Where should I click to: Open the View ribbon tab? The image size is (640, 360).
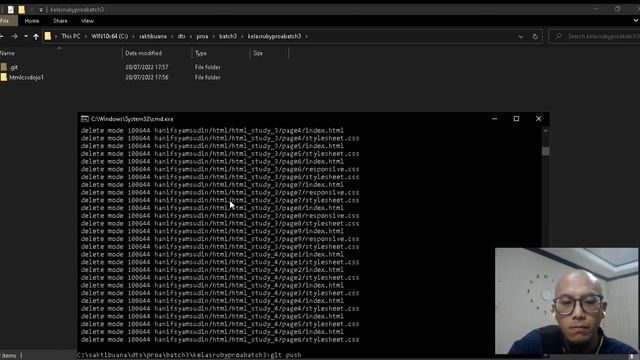point(87,21)
